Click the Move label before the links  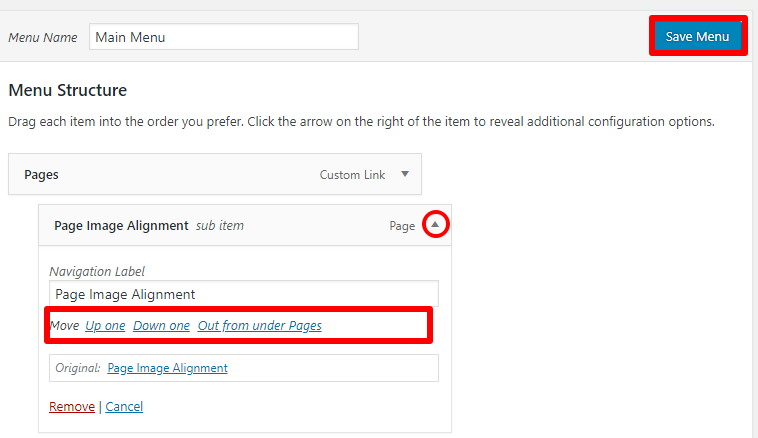[64, 326]
